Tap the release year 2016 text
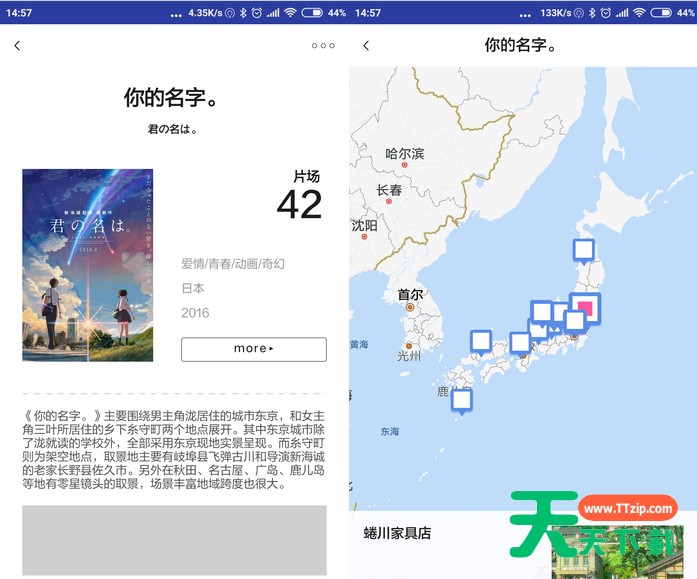The width and height of the screenshot is (697, 579). click(195, 313)
